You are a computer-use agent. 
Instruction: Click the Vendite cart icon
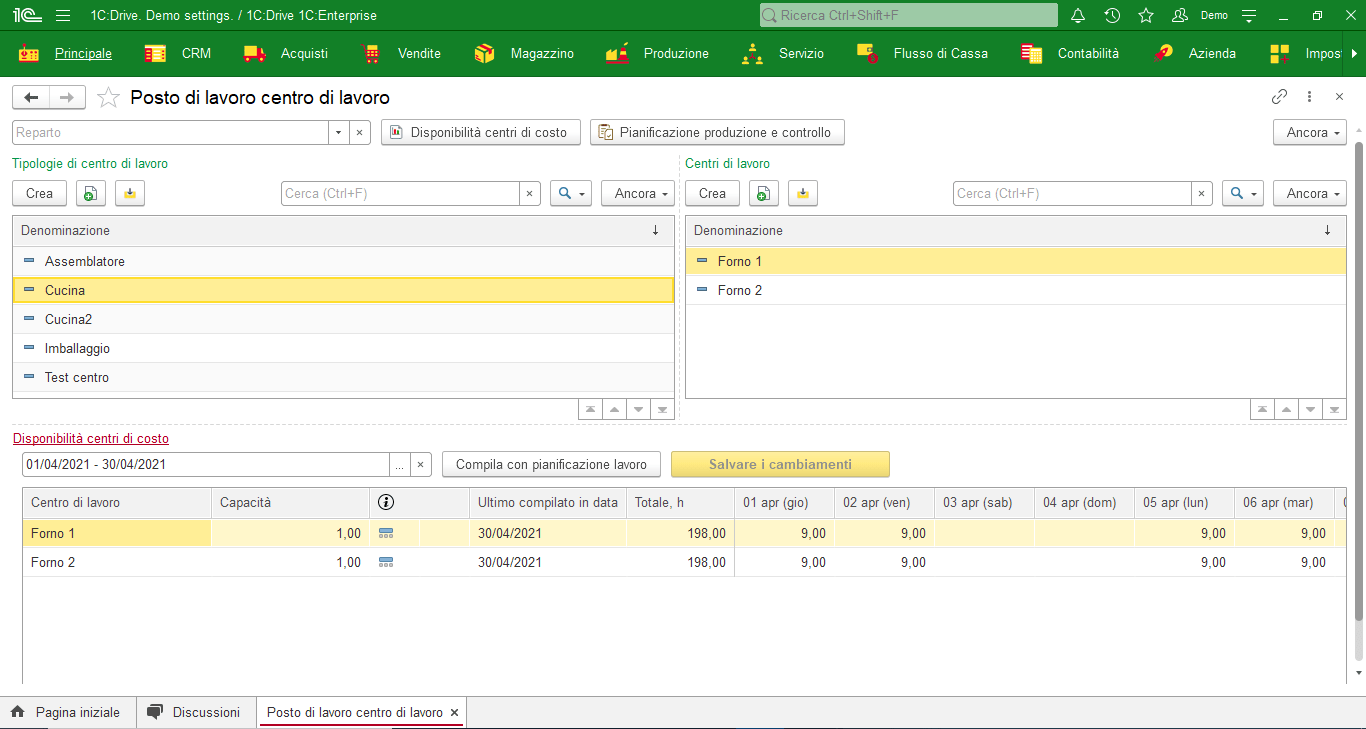tap(372, 54)
